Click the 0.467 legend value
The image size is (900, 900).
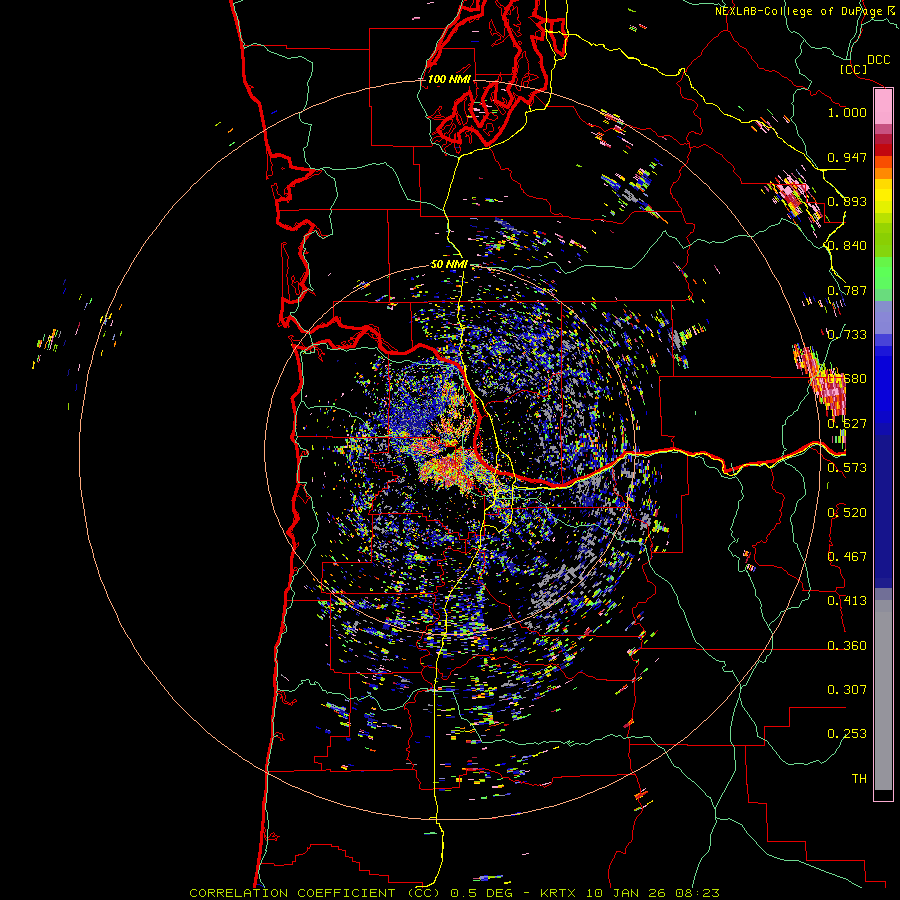pos(847,557)
